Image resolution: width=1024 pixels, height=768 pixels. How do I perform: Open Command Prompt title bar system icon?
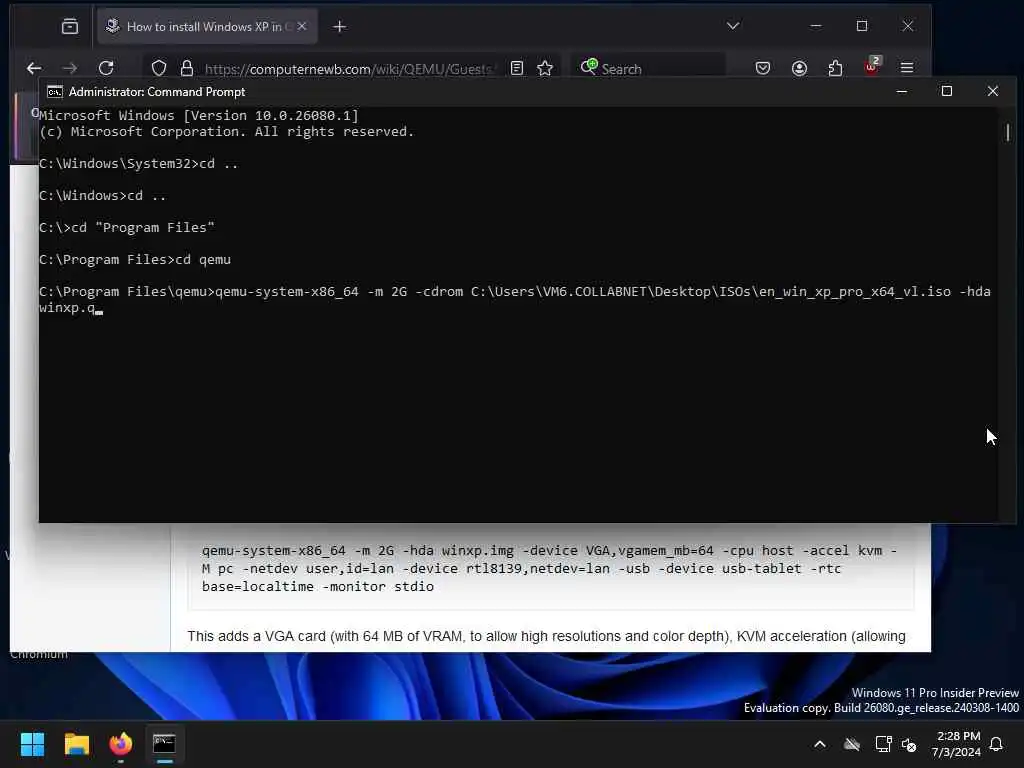55,92
